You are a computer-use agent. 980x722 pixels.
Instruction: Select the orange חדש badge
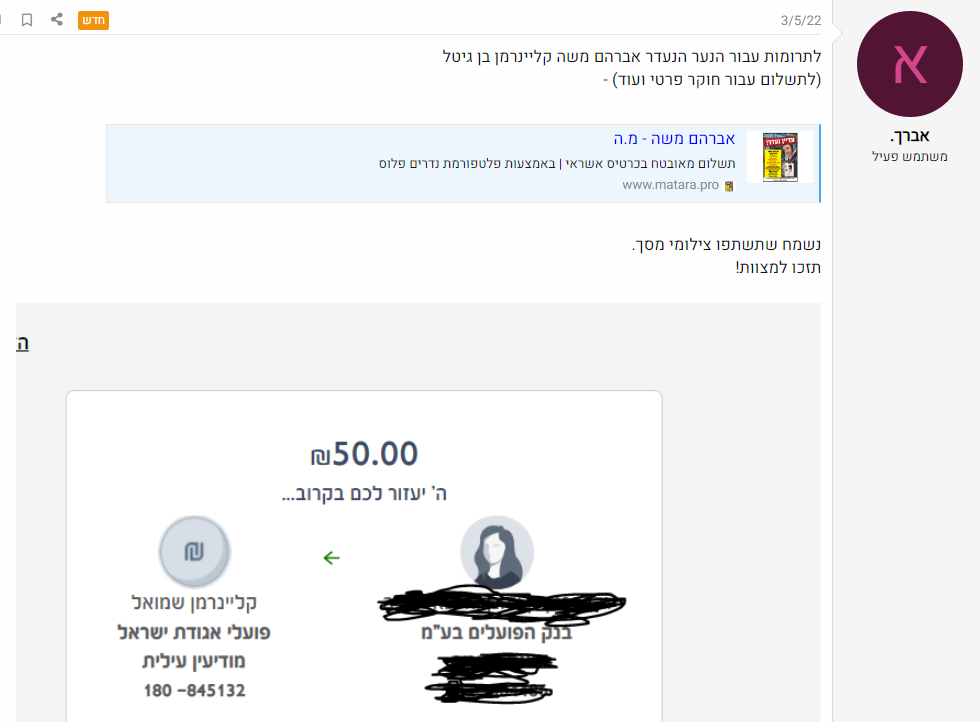click(93, 20)
